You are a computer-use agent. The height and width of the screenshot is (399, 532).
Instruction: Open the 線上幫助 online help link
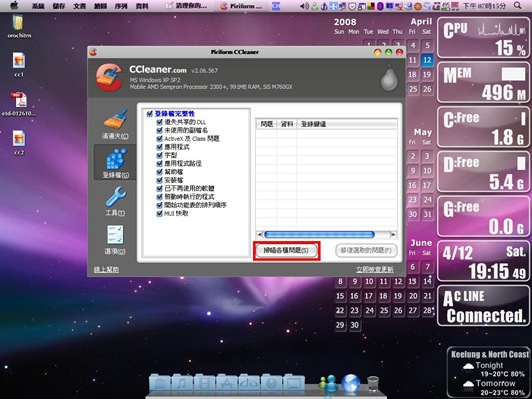(x=106, y=269)
